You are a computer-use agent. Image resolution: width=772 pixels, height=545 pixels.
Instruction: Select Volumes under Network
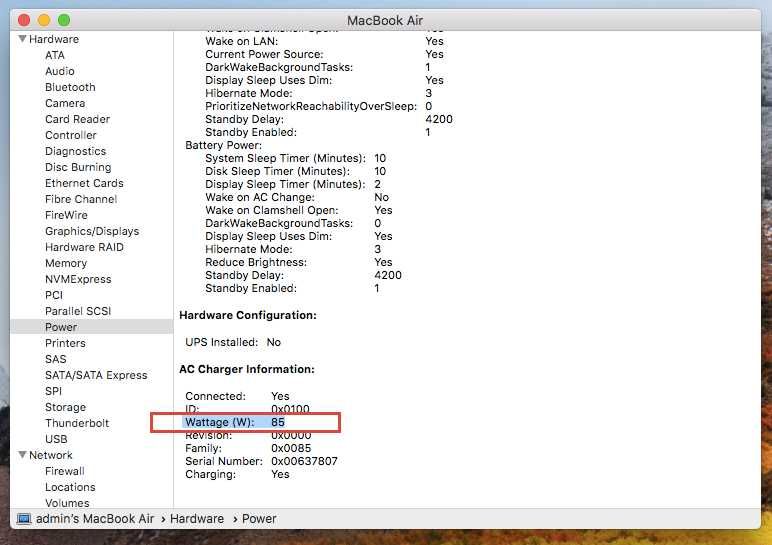pyautogui.click(x=67, y=503)
